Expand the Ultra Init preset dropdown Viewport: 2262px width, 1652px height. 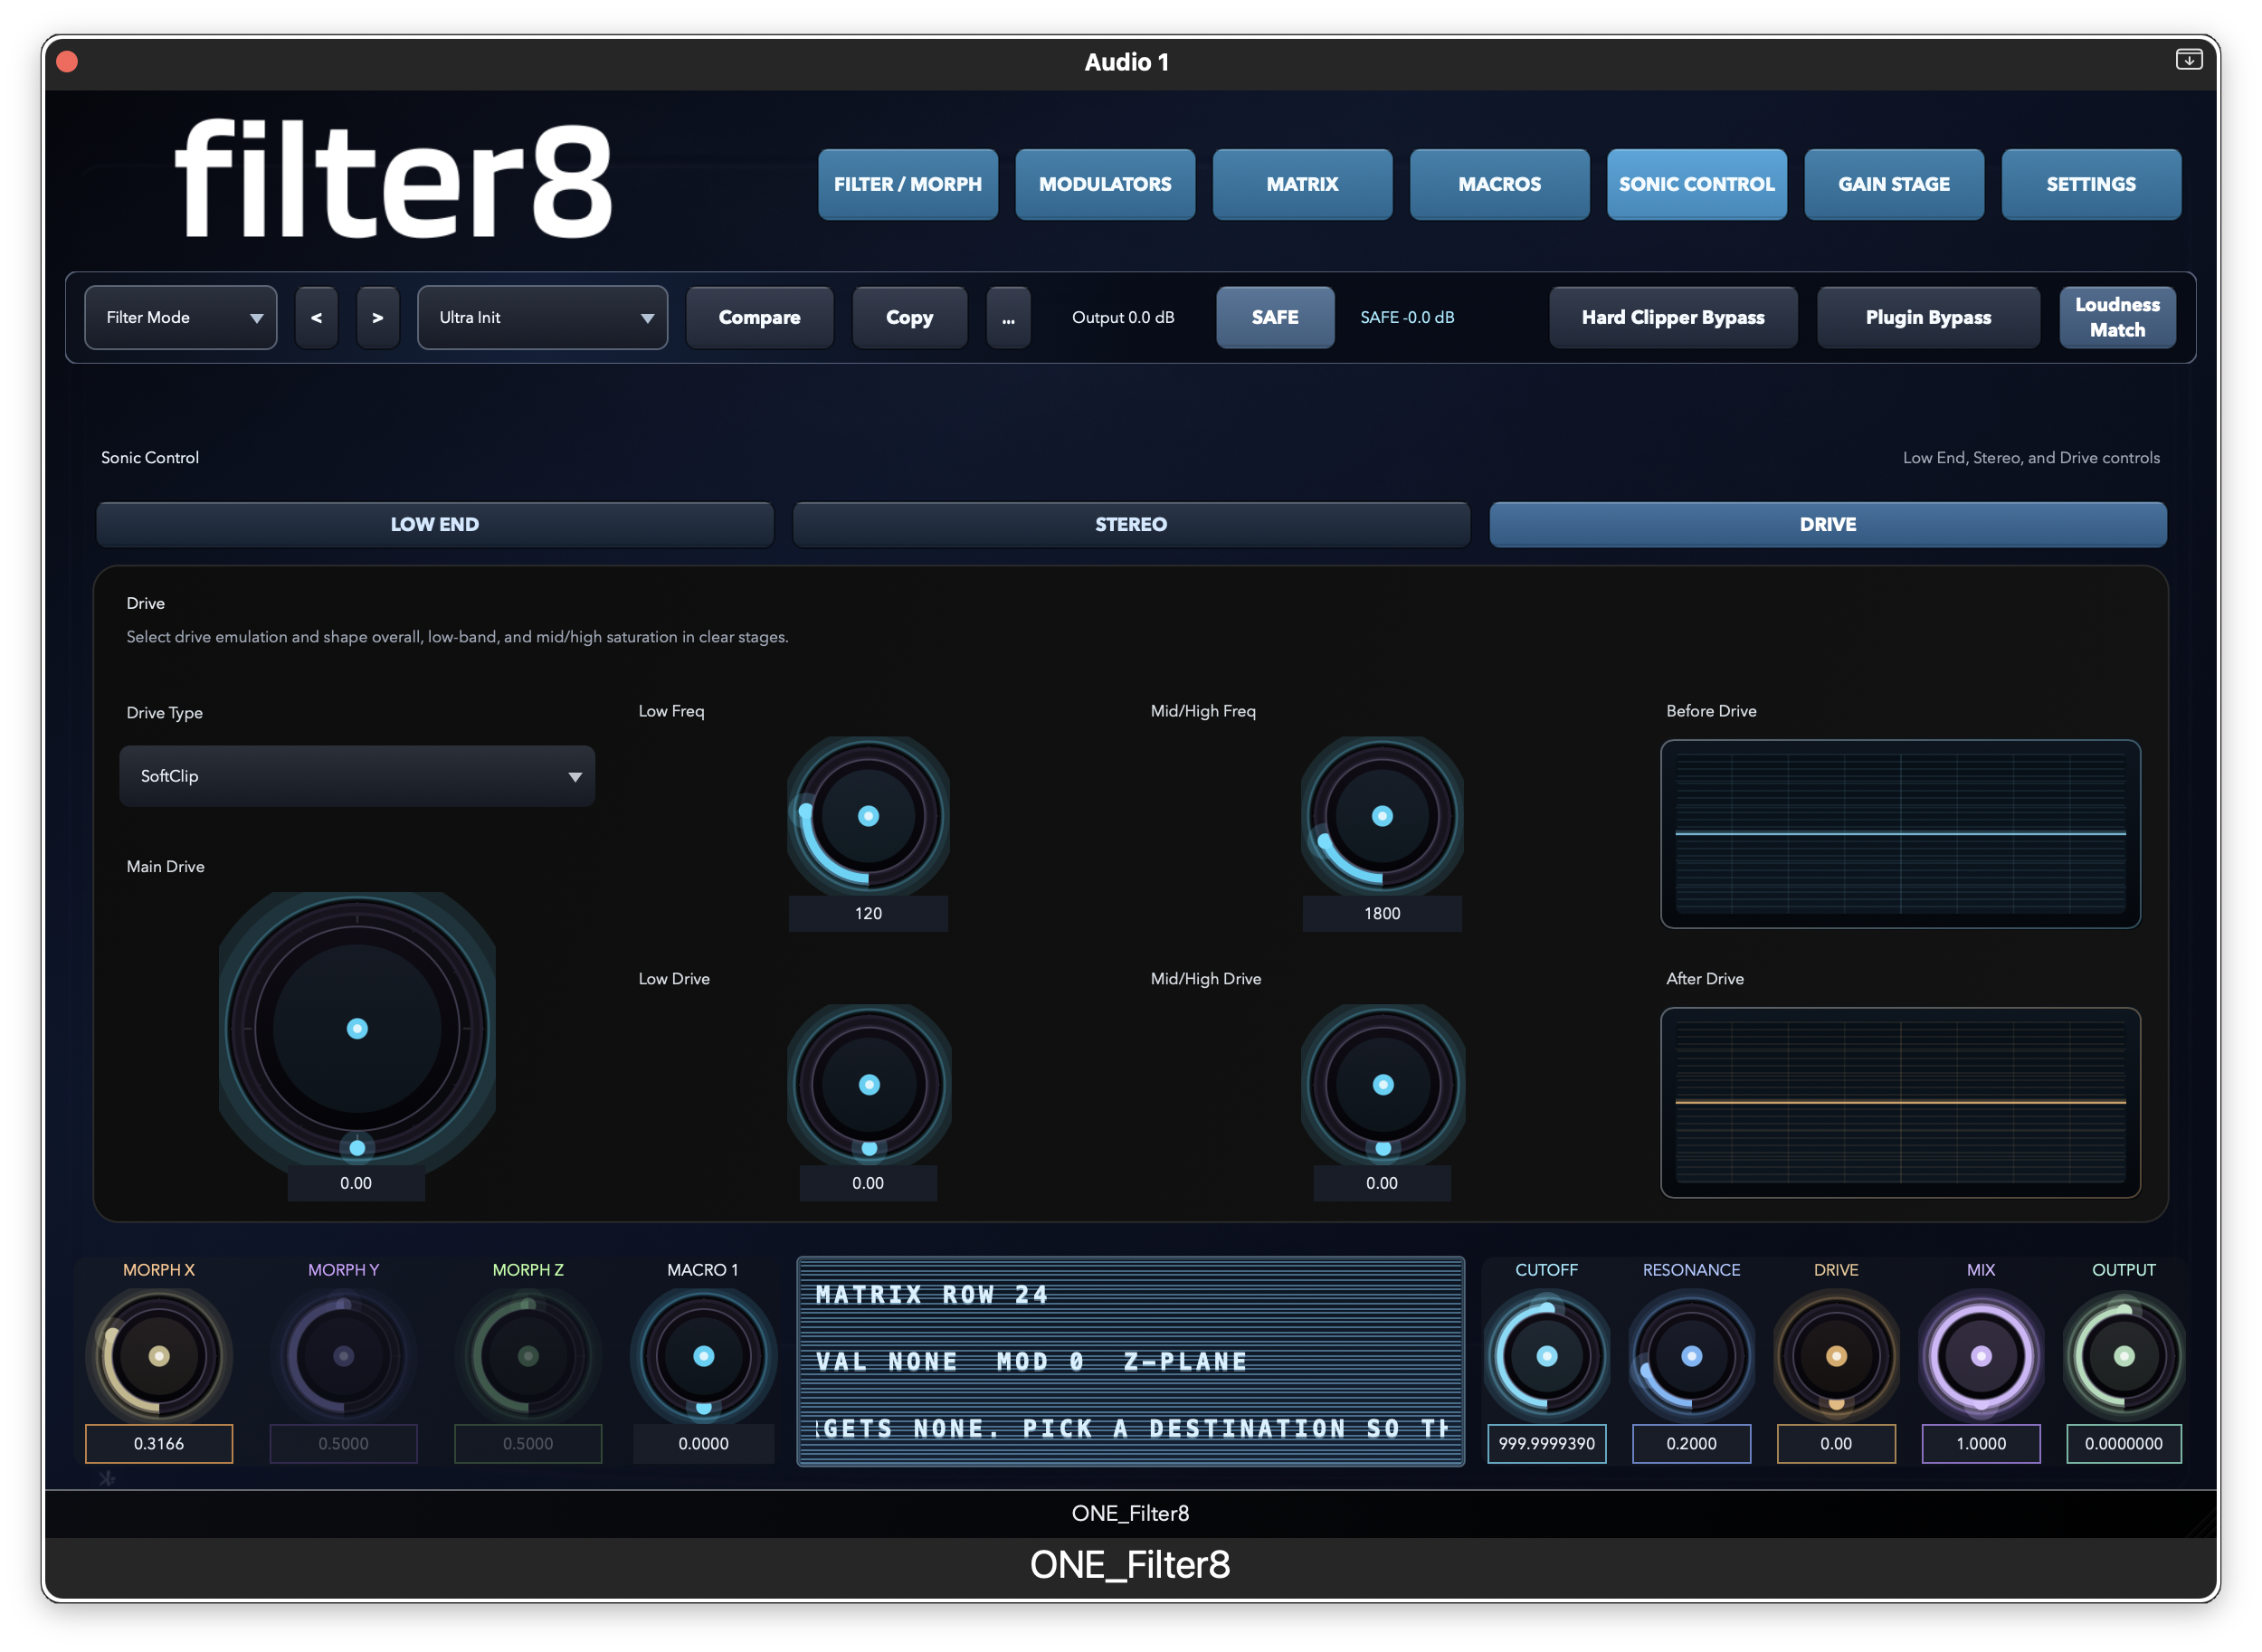pyautogui.click(x=542, y=317)
